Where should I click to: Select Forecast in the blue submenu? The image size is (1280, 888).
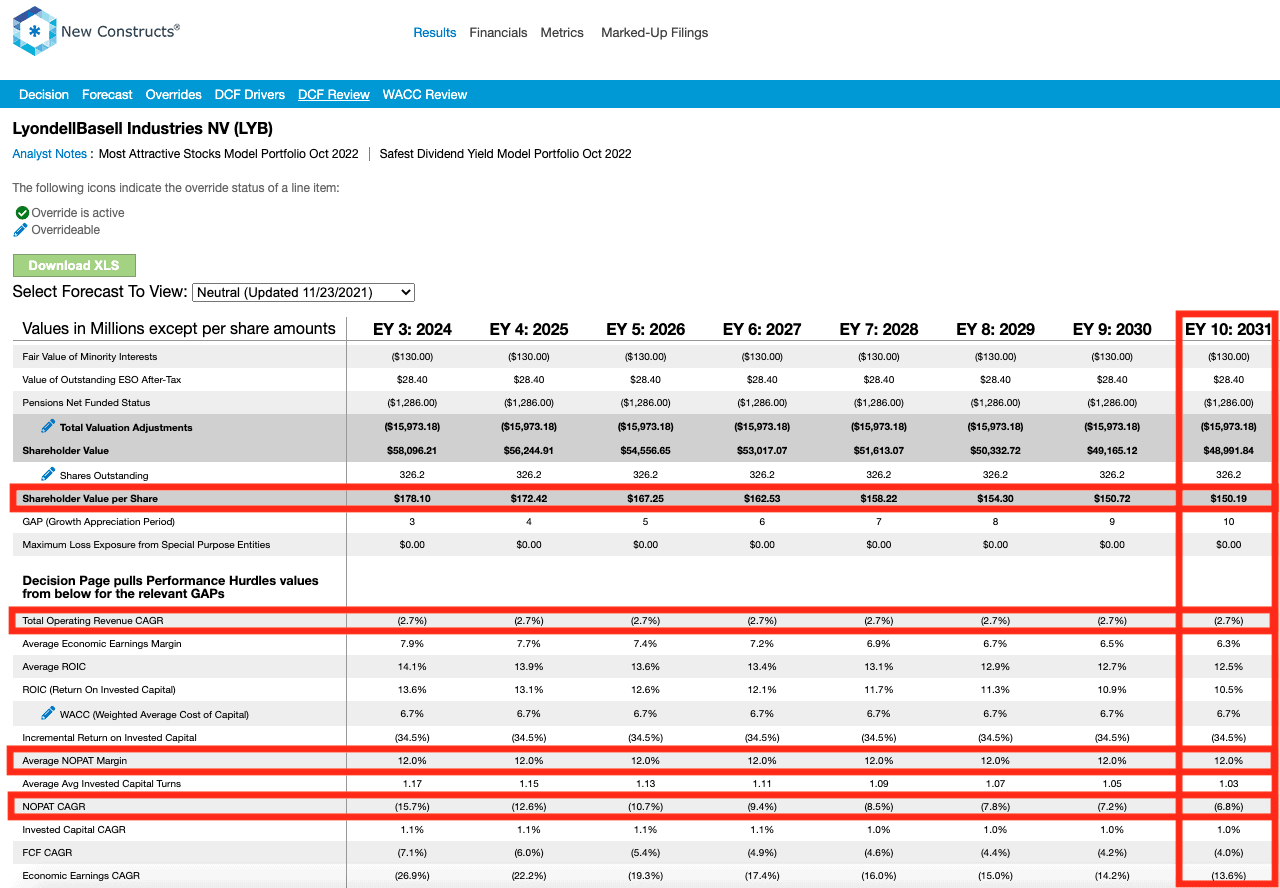pyautogui.click(x=107, y=95)
